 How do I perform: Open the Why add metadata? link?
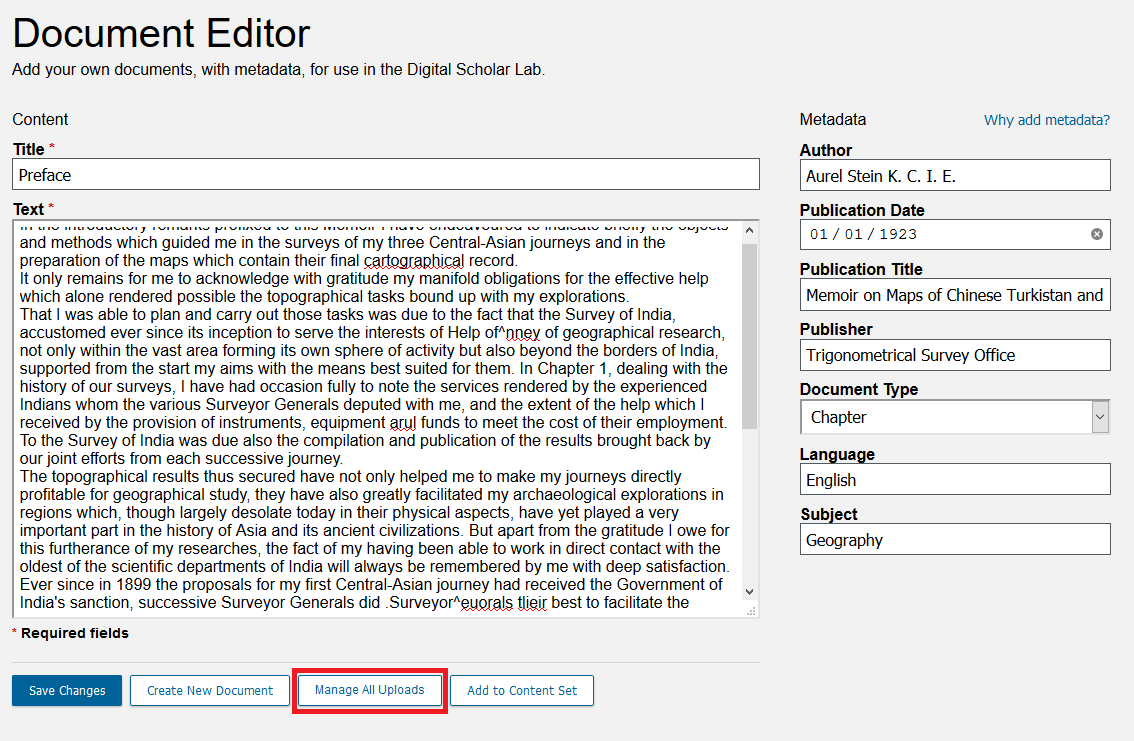(x=1046, y=119)
